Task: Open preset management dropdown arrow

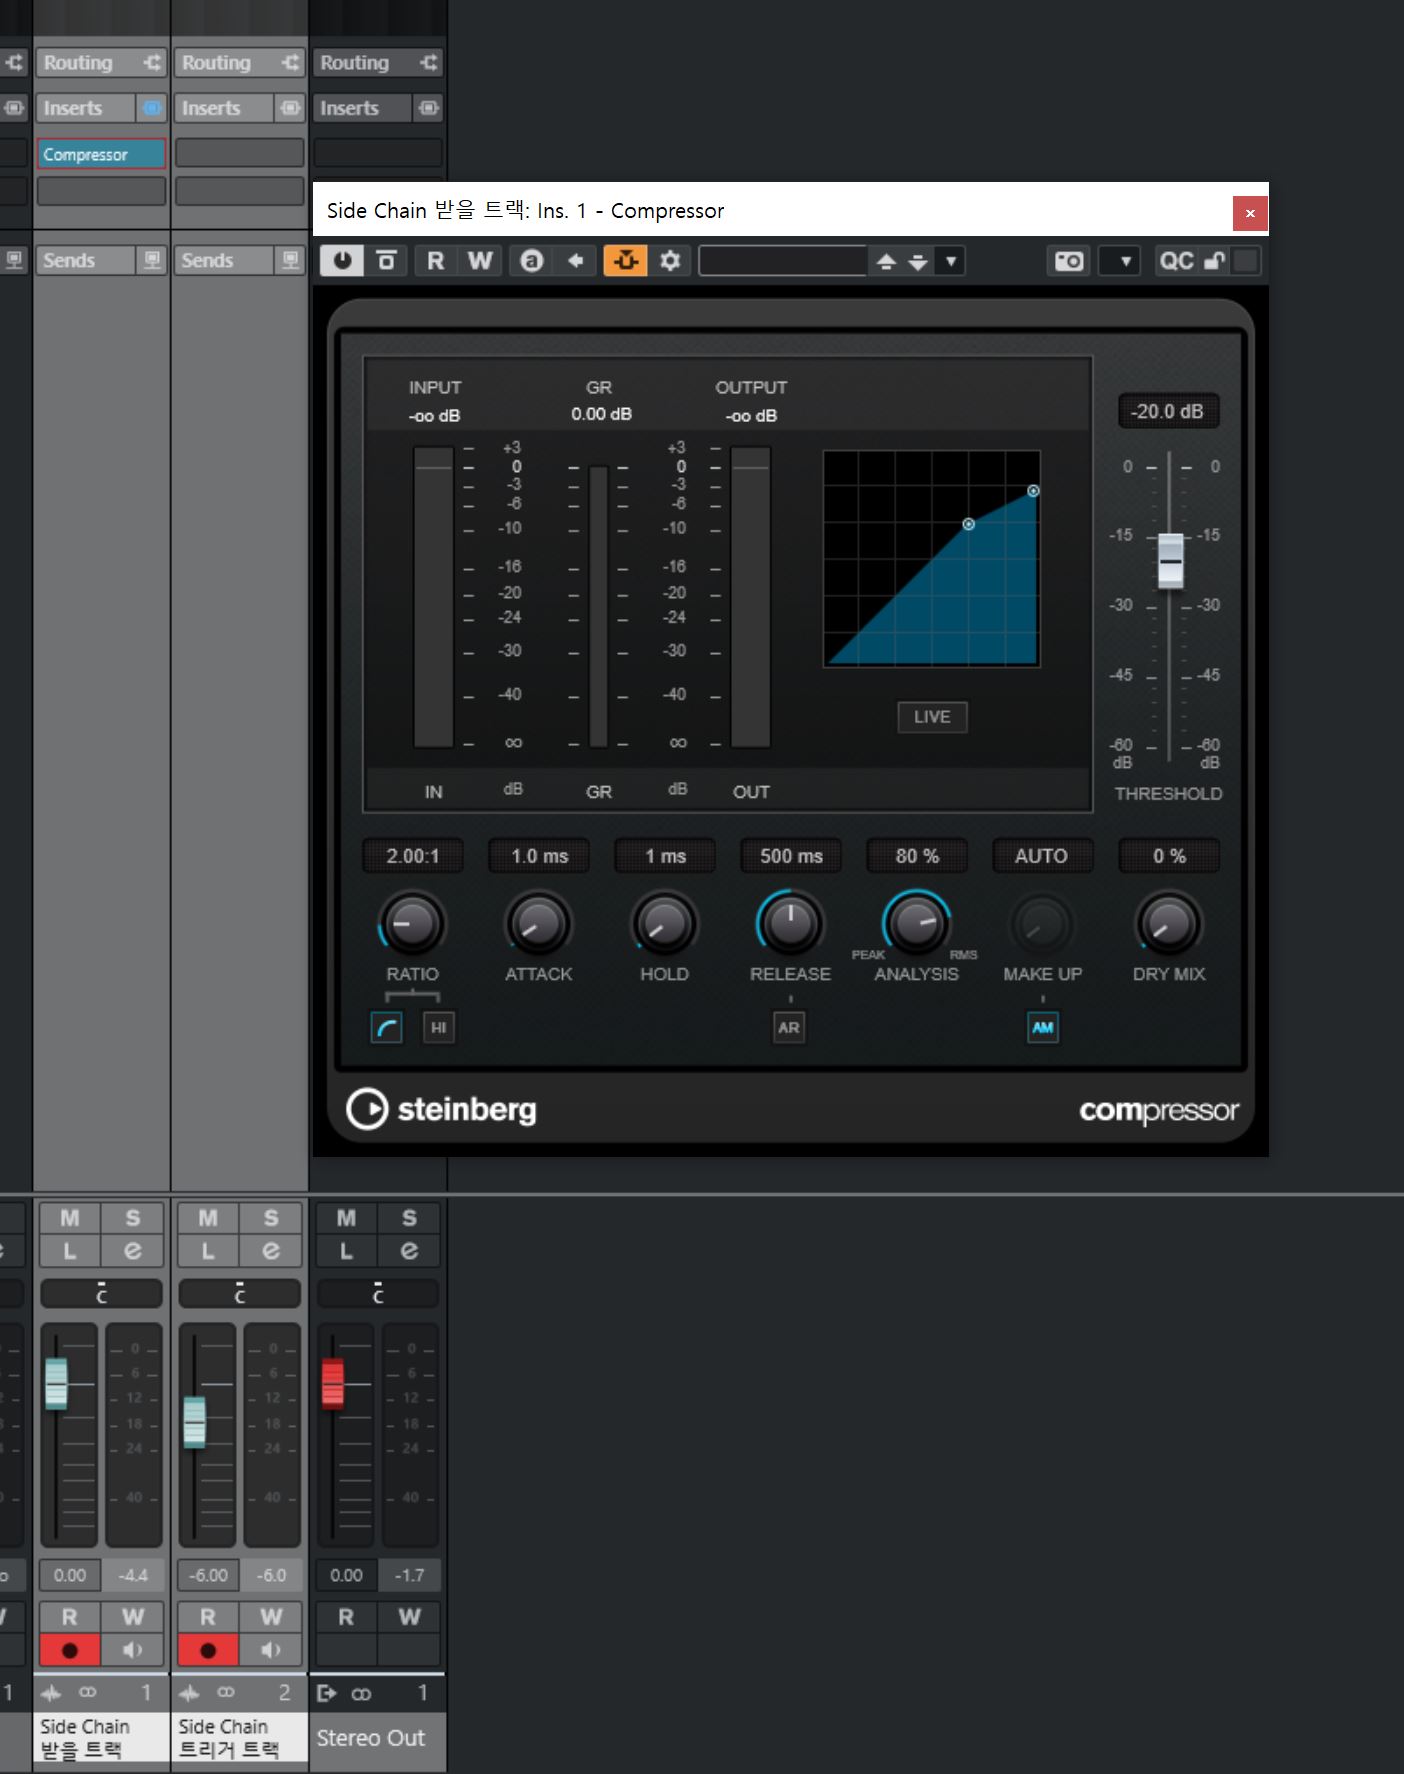Action: [x=951, y=262]
